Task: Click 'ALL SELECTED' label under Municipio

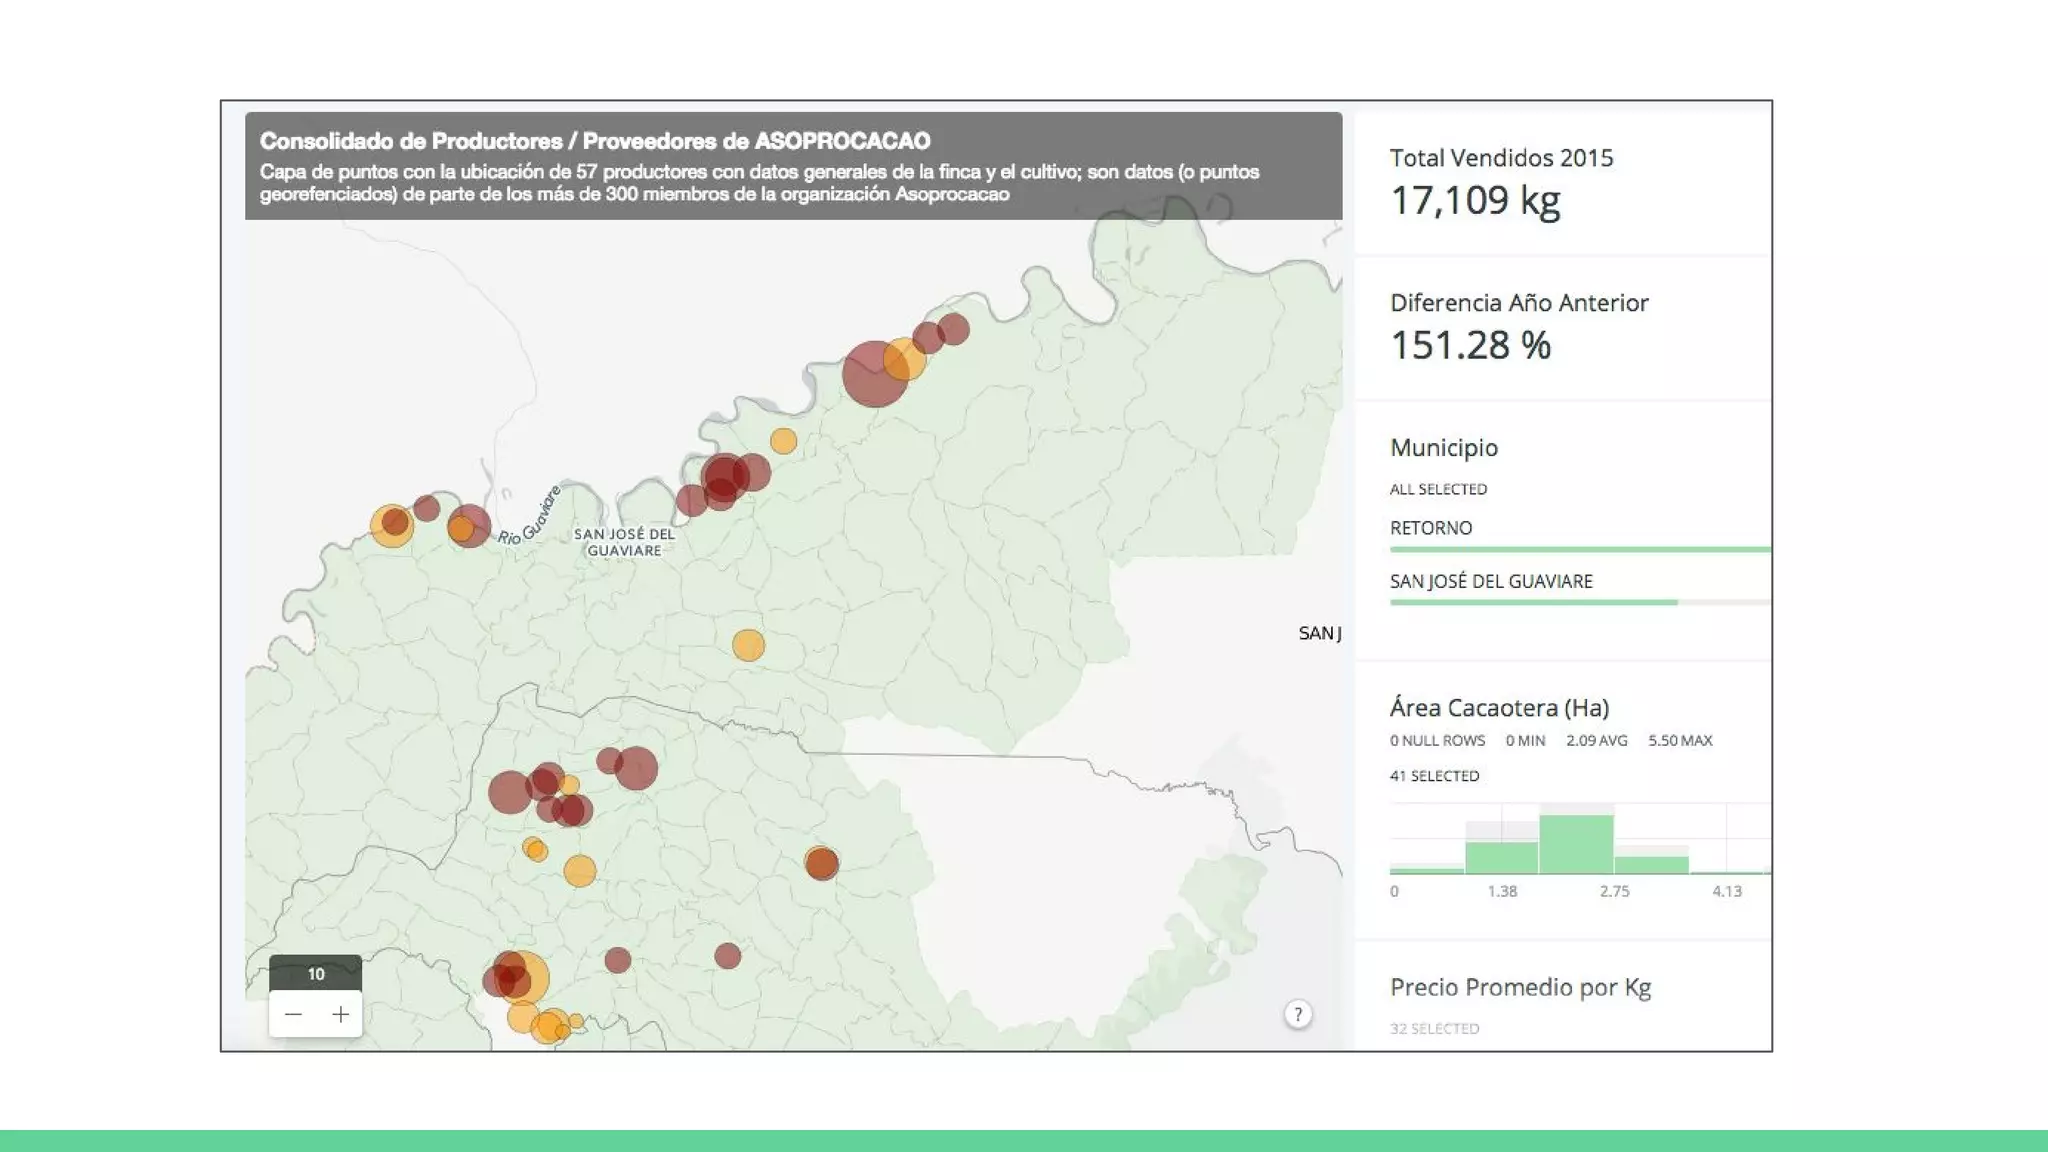Action: pyautogui.click(x=1438, y=489)
